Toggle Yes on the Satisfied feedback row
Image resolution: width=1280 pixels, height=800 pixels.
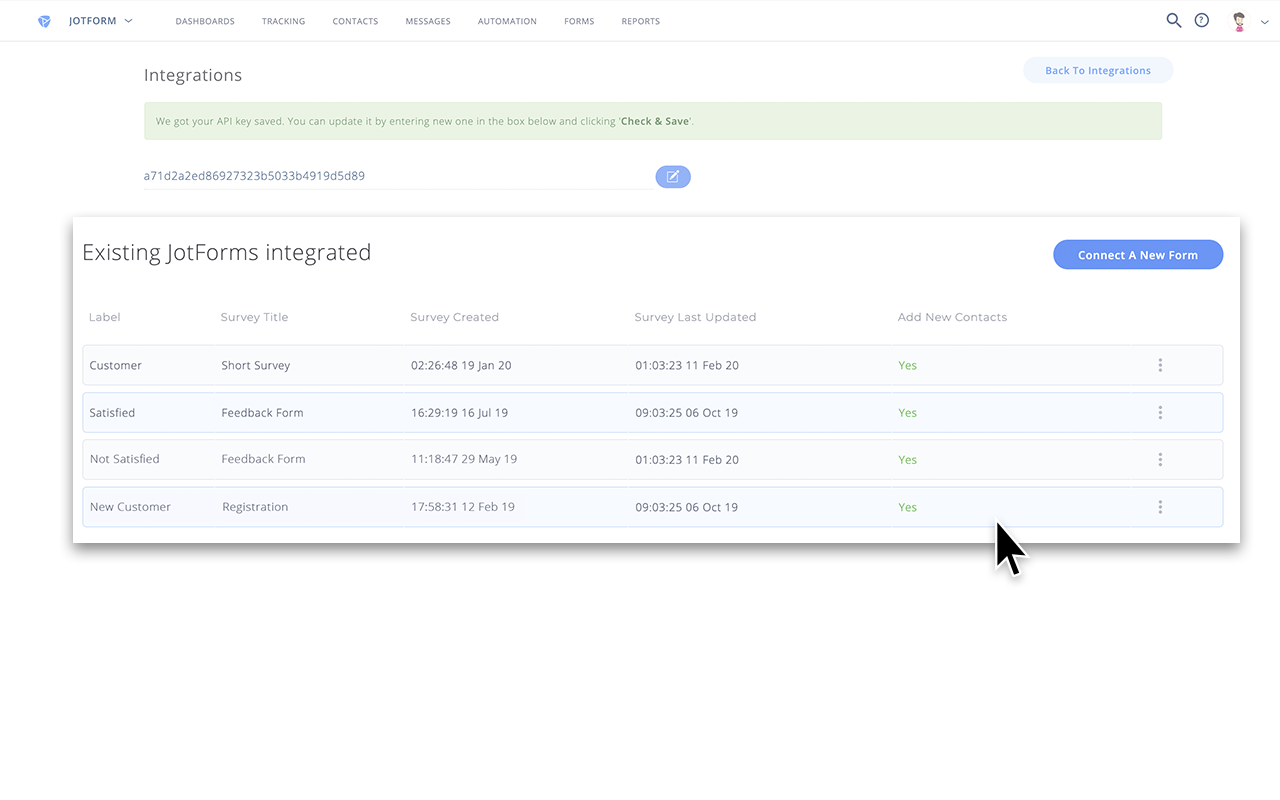click(907, 412)
